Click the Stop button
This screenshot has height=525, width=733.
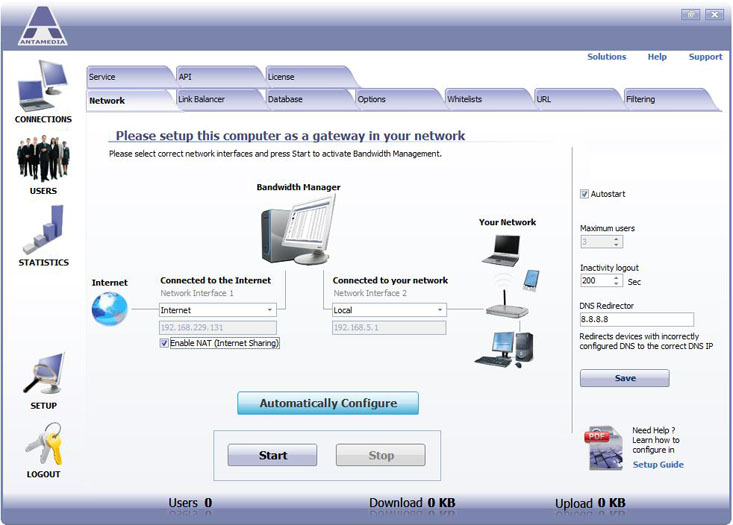click(x=381, y=455)
